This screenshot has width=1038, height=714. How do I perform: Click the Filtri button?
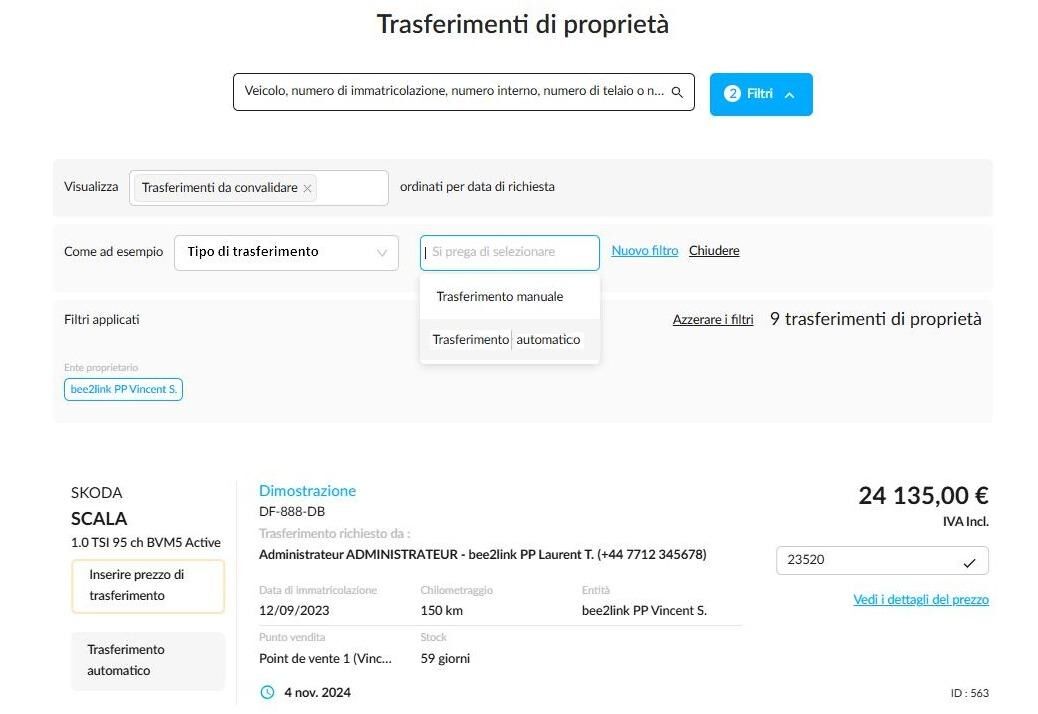(761, 94)
